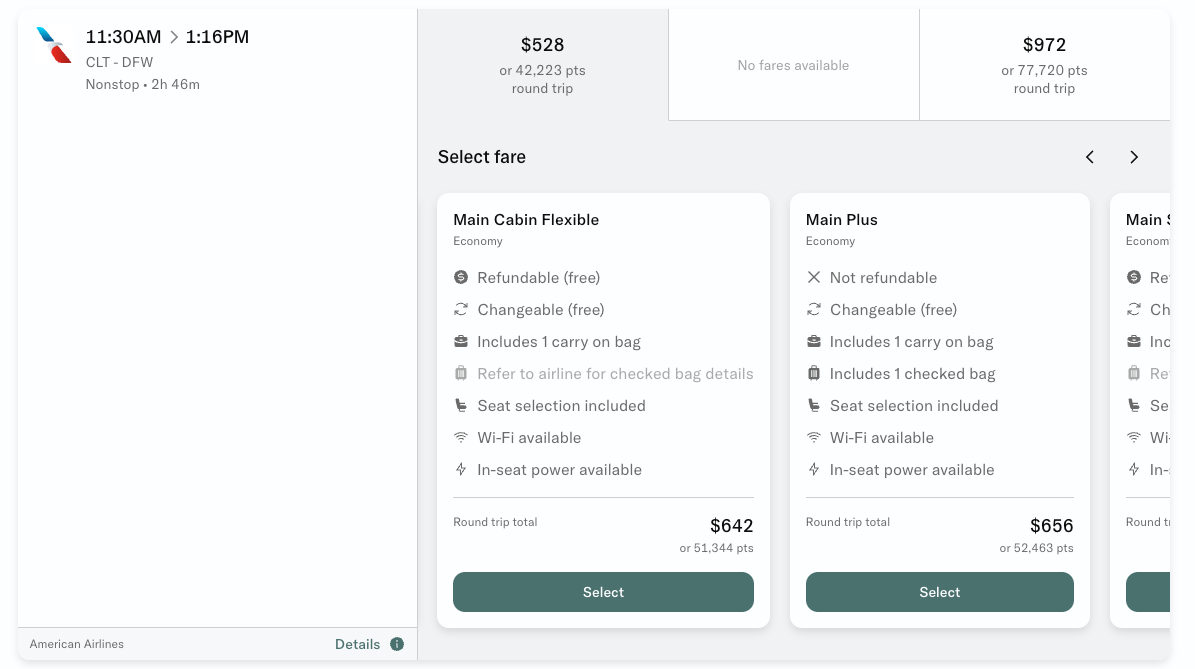Select the Main Cabin Flexible fare

[603, 592]
